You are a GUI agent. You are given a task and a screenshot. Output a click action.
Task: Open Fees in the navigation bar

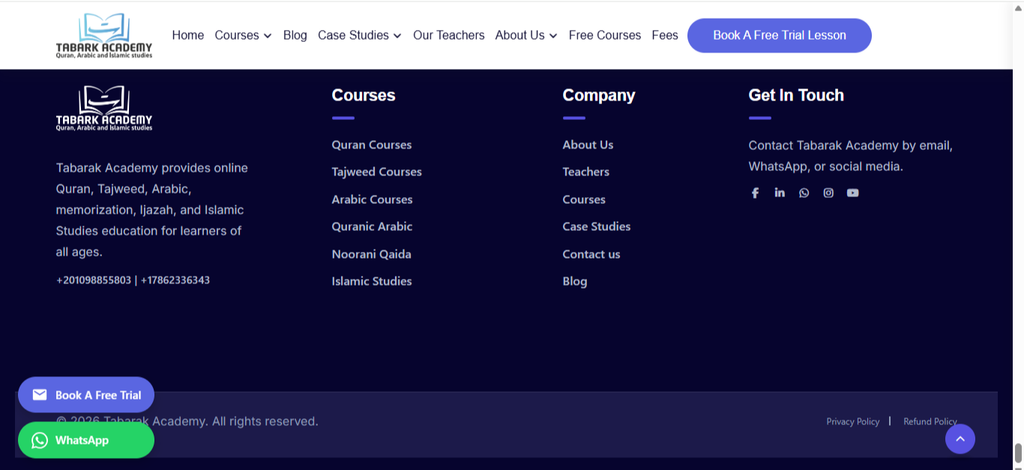pos(665,35)
